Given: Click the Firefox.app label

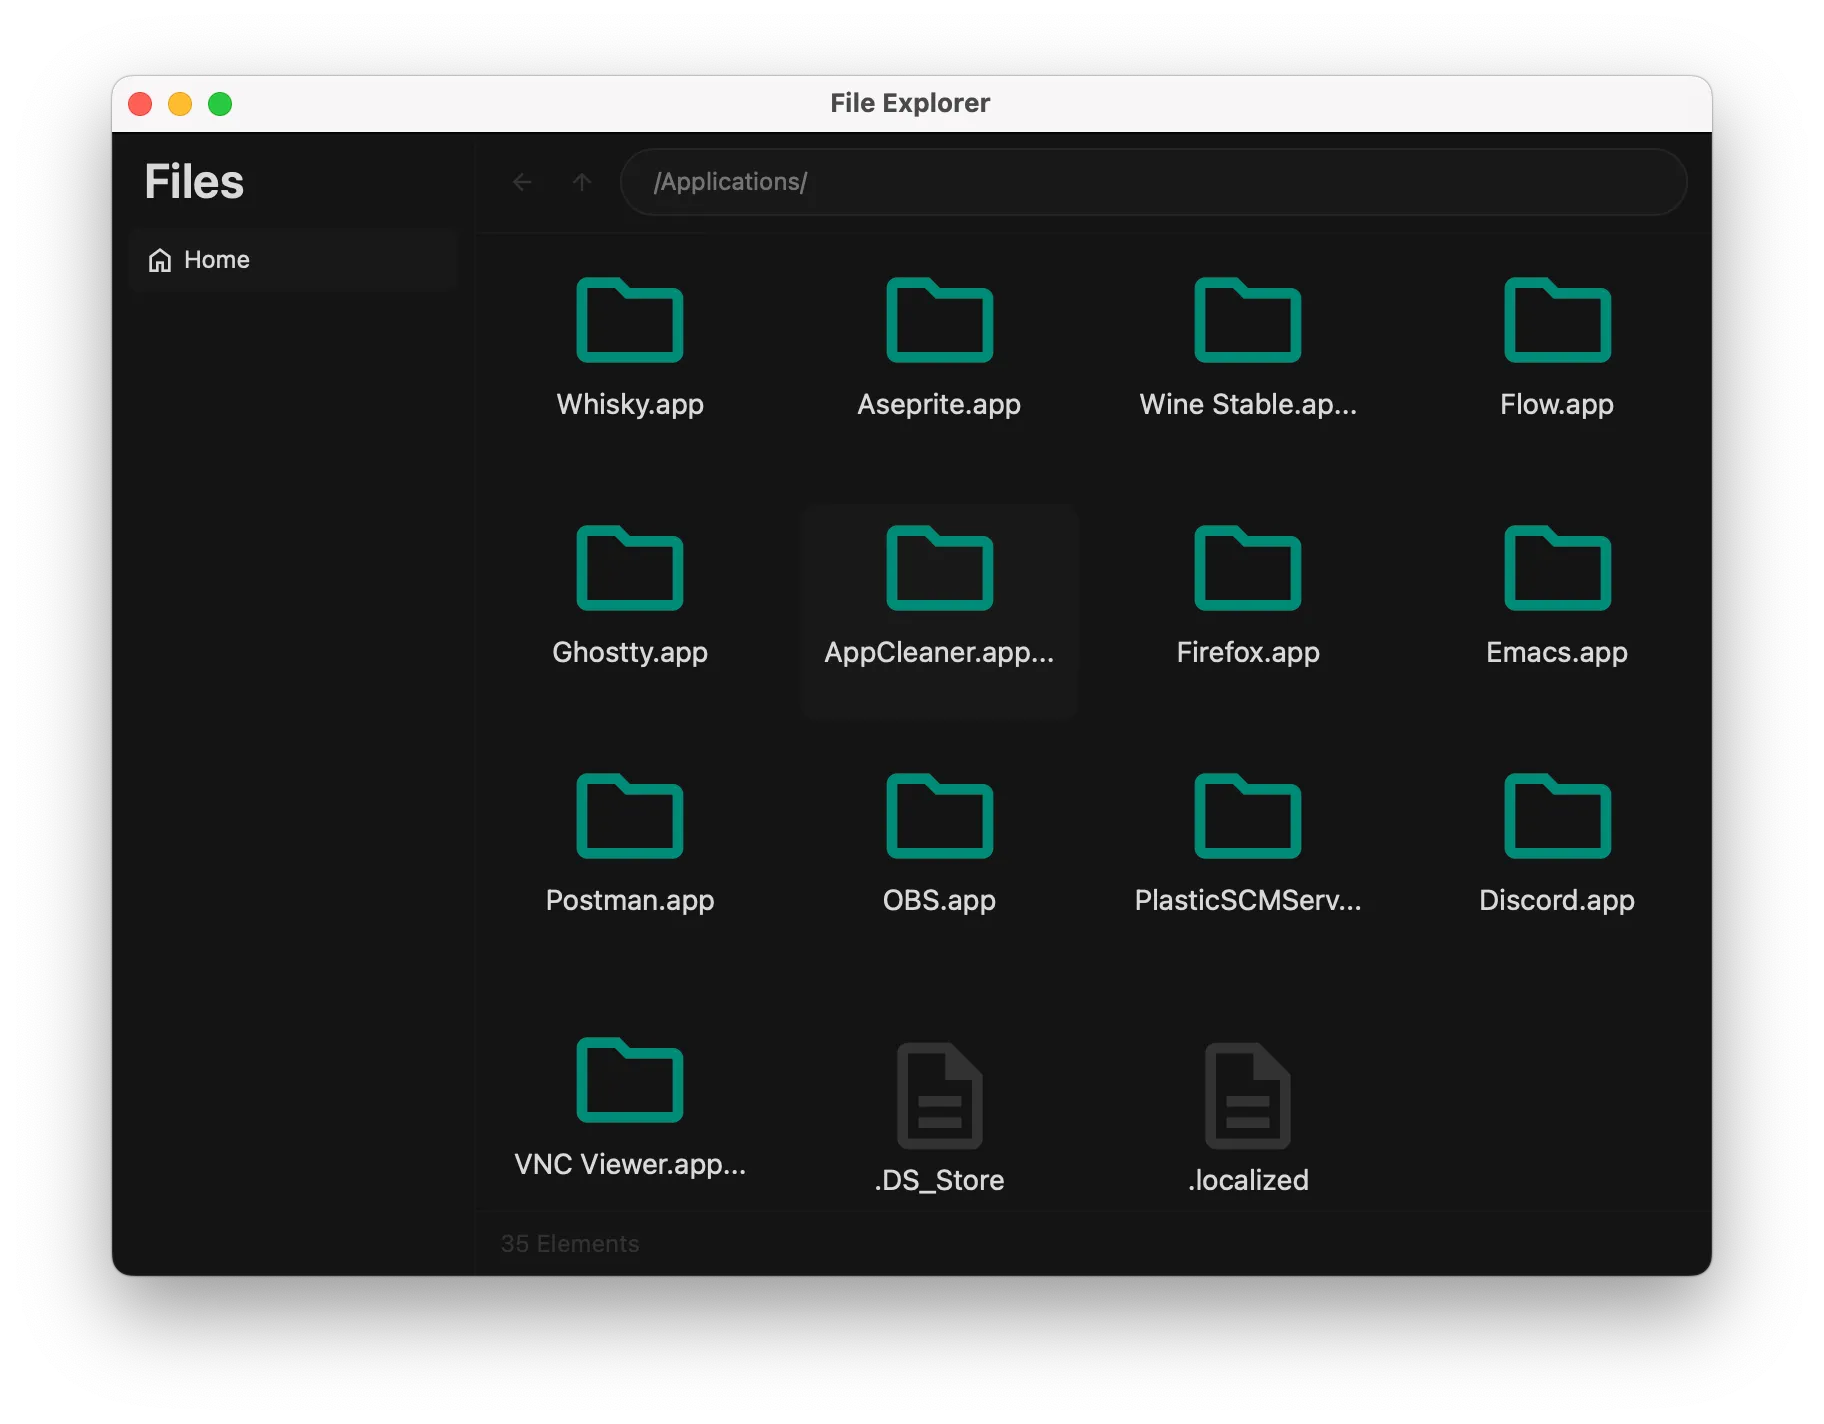Looking at the screenshot, I should click(x=1248, y=652).
